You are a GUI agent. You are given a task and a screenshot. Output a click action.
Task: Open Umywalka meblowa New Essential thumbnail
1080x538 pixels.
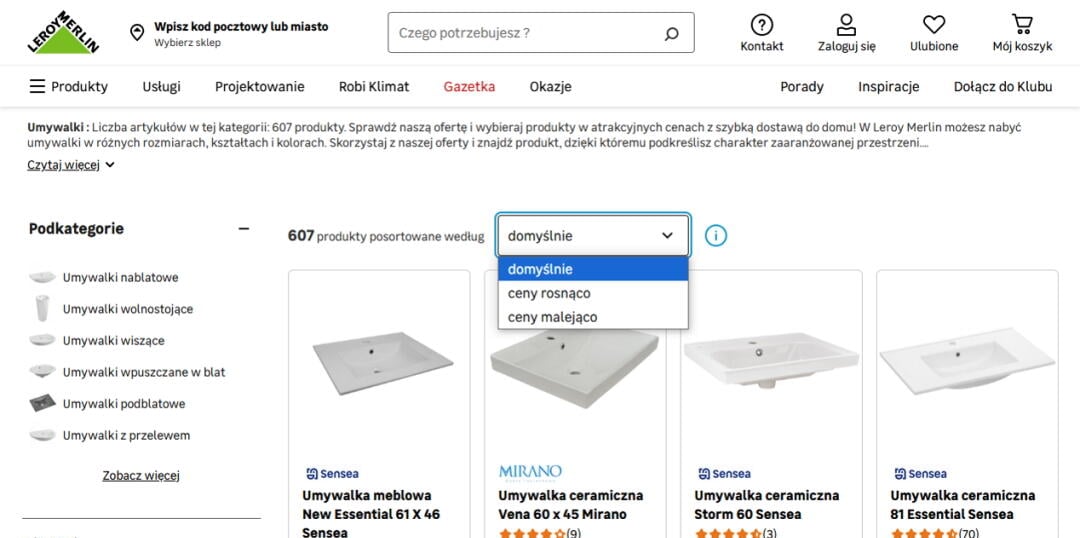click(x=379, y=360)
